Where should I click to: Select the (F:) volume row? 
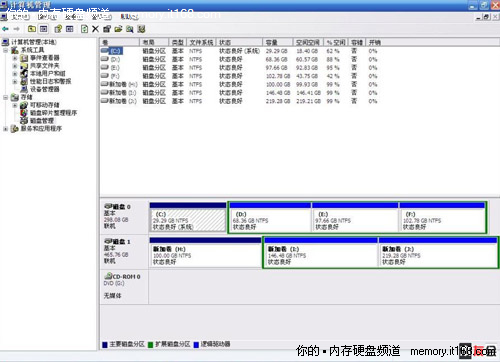coord(239,76)
